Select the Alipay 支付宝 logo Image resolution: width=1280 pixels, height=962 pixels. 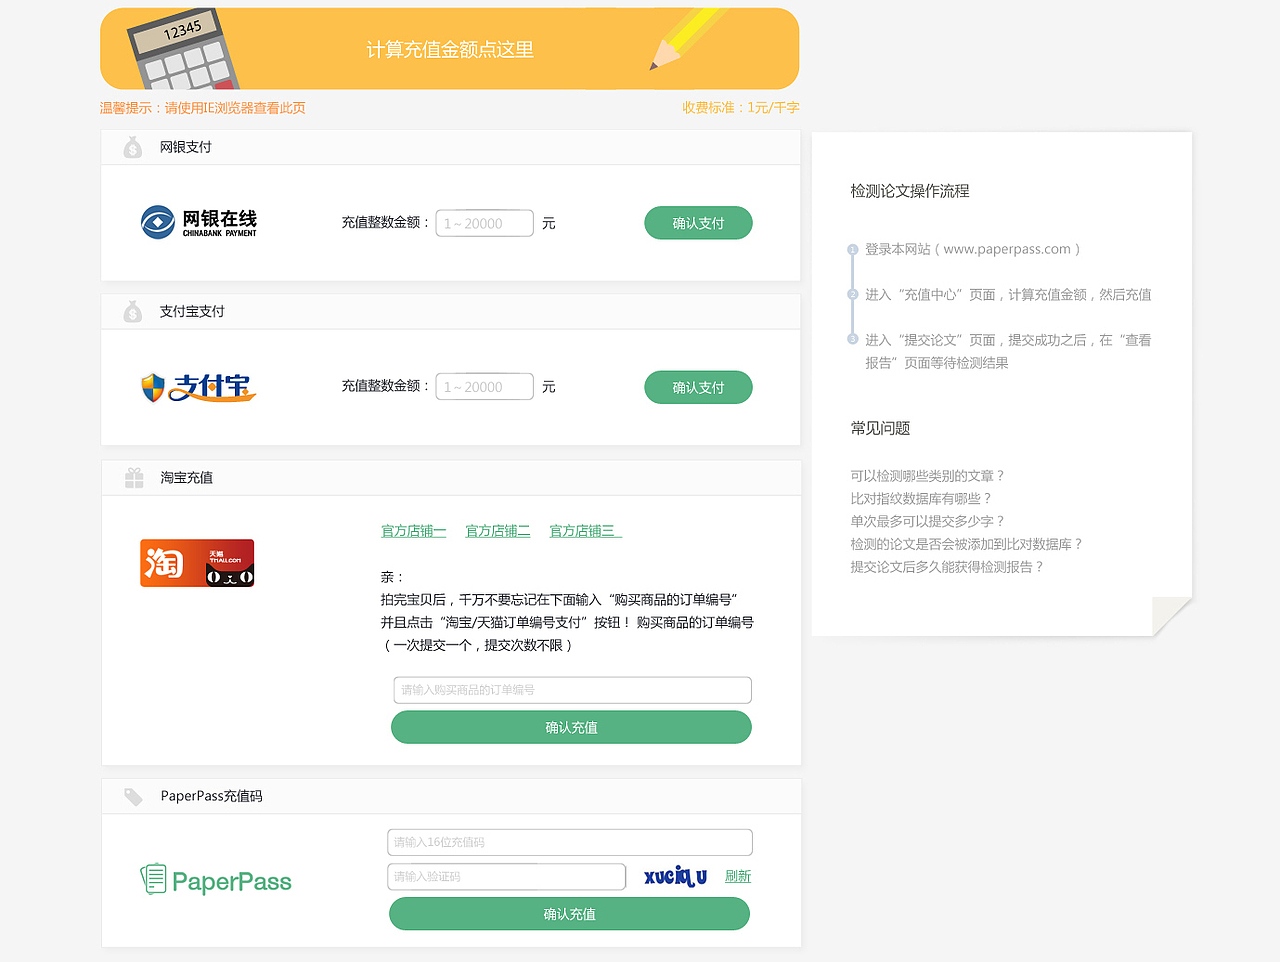point(197,386)
